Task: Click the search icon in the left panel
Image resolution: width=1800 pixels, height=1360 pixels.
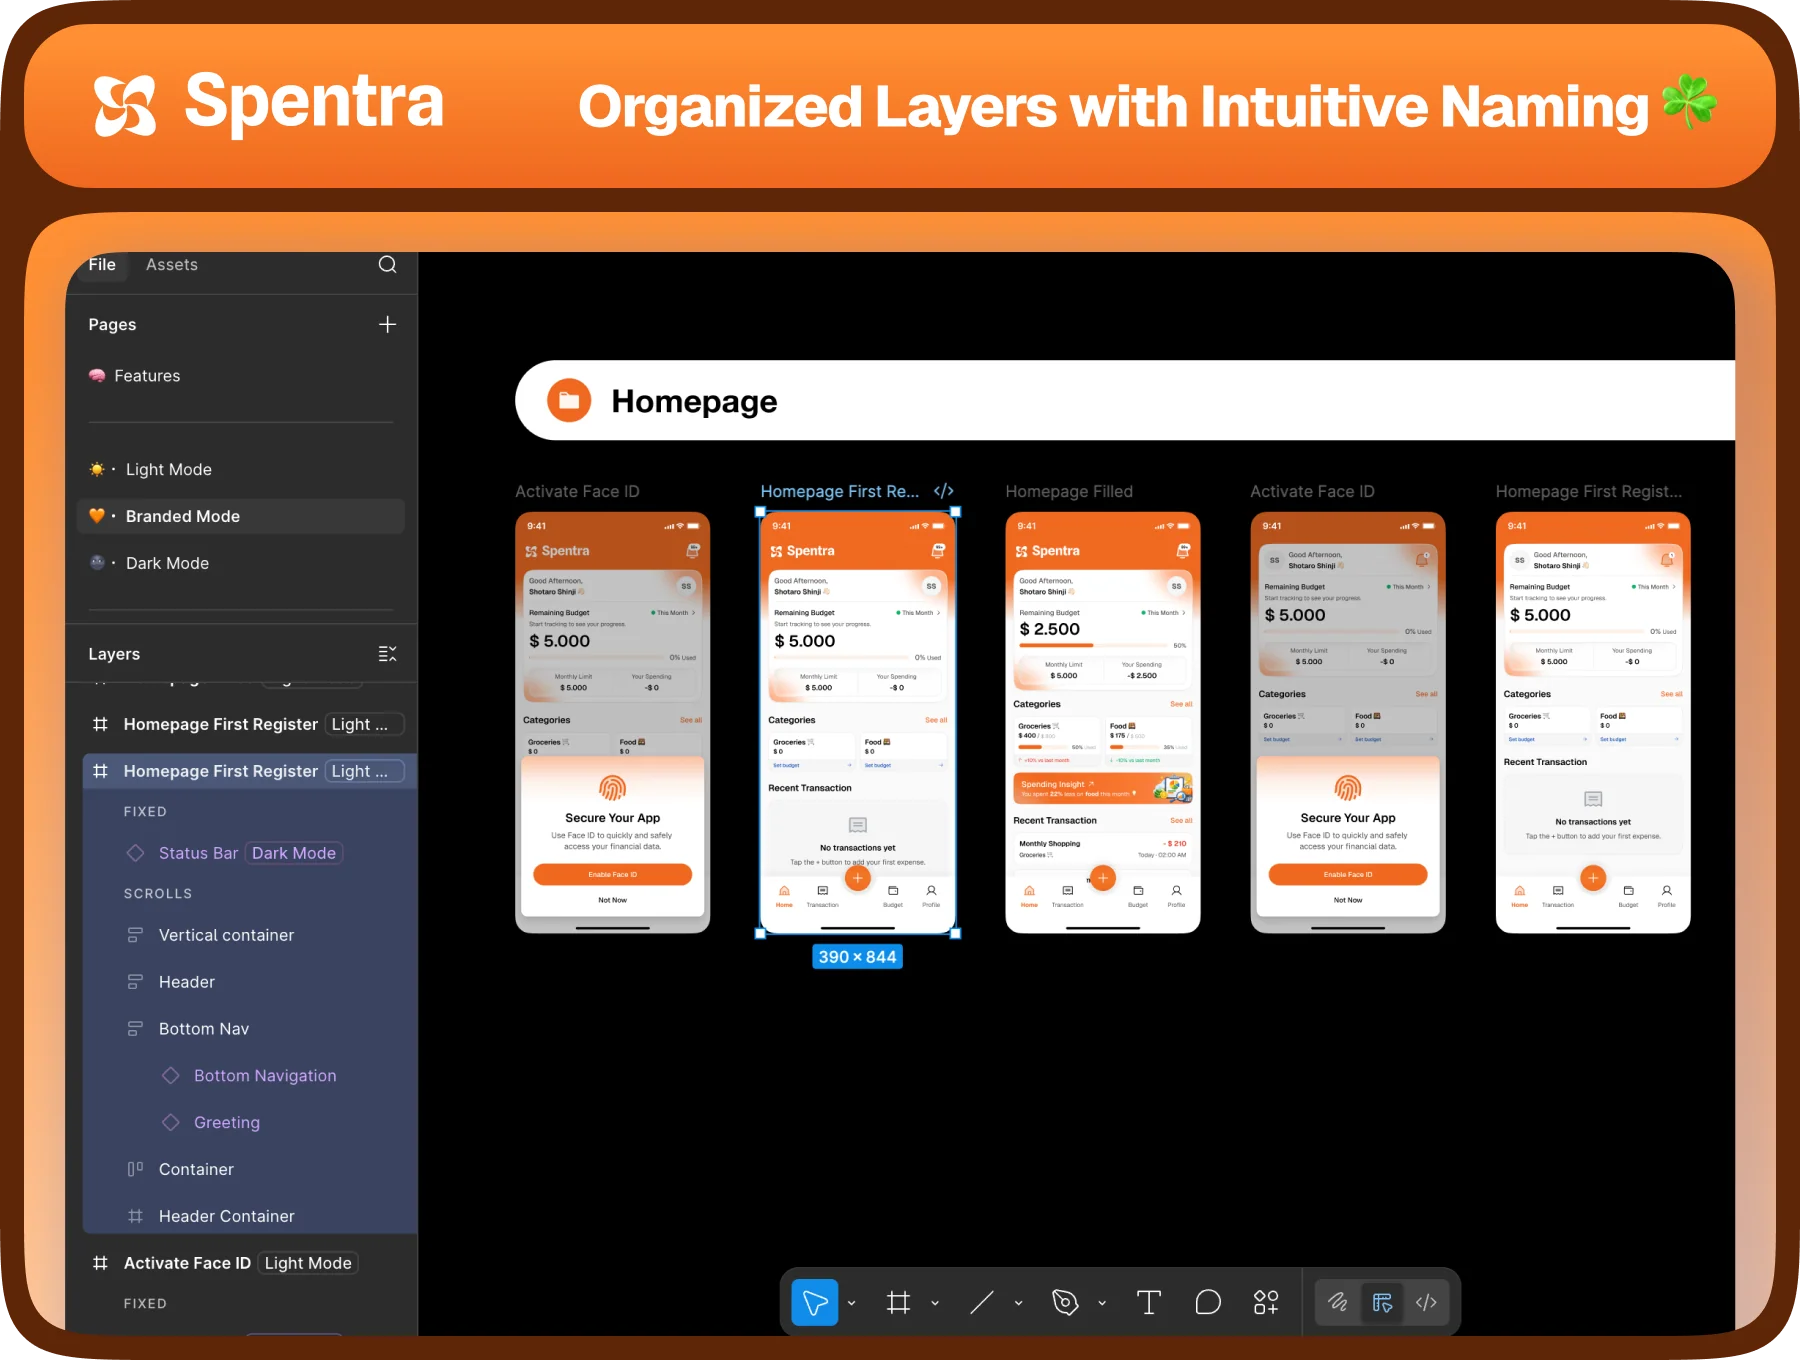Action: (388, 264)
